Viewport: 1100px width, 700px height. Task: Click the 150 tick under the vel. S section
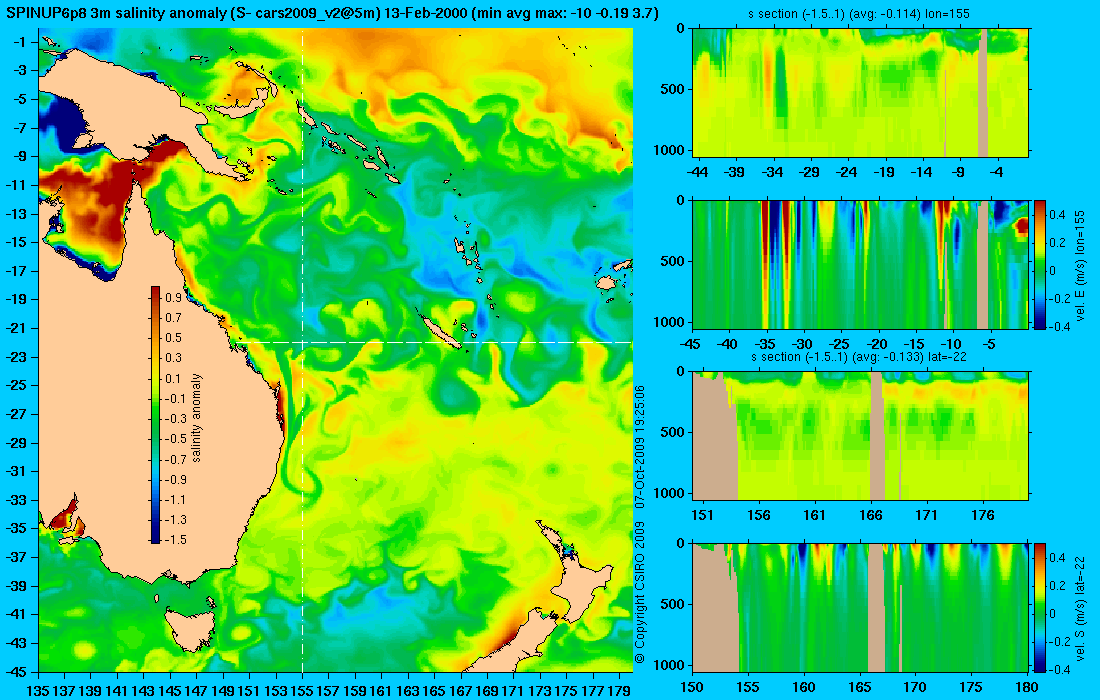(x=692, y=687)
